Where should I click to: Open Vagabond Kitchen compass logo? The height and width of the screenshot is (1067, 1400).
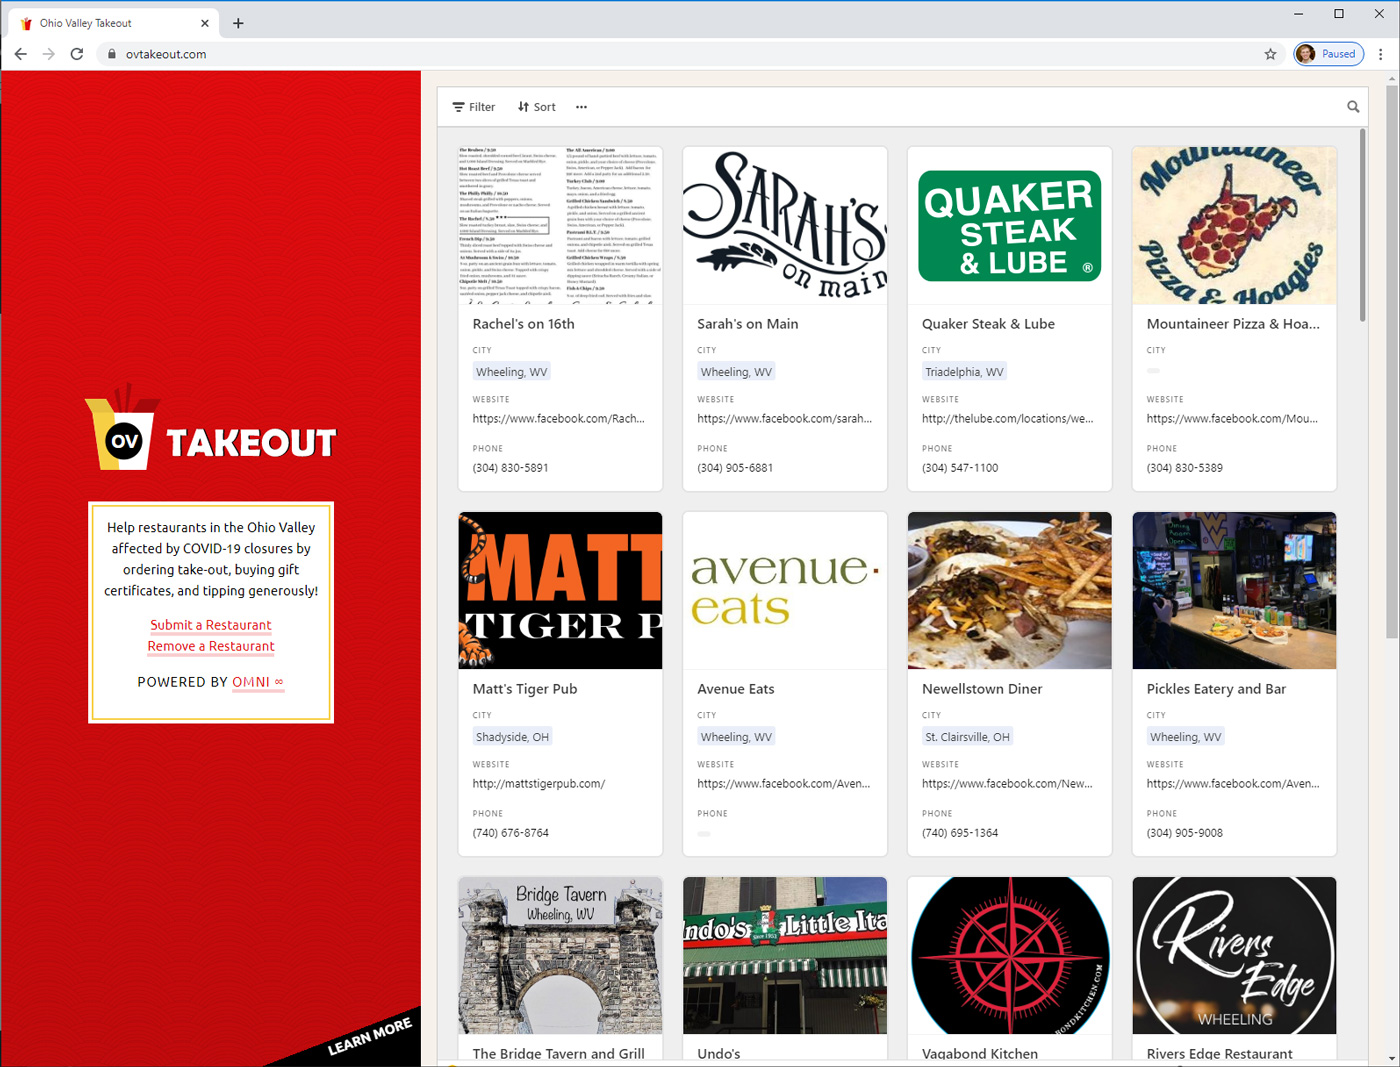[1010, 955]
